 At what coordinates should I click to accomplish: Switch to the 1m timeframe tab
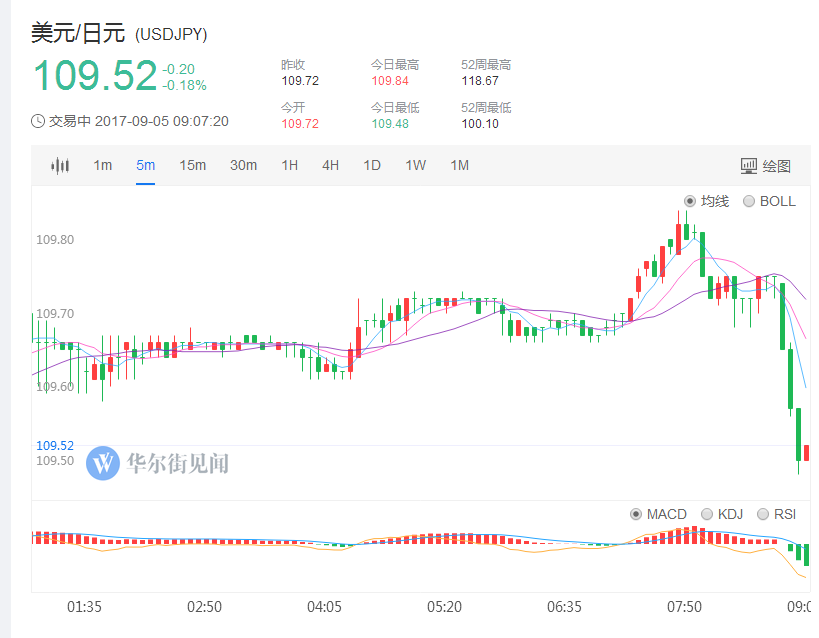(x=103, y=166)
